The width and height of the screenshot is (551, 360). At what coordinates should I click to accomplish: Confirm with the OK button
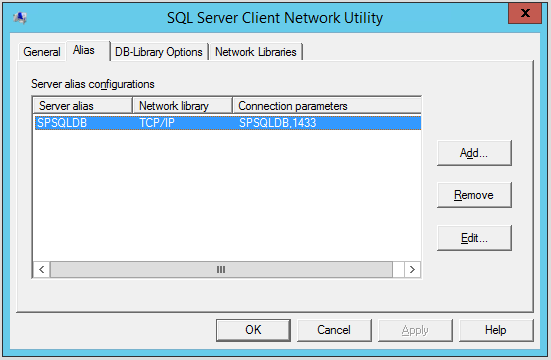(x=253, y=330)
